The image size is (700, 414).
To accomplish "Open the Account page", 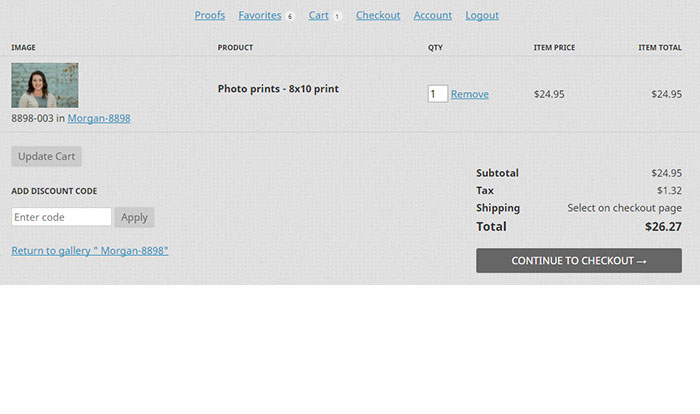I will click(433, 15).
